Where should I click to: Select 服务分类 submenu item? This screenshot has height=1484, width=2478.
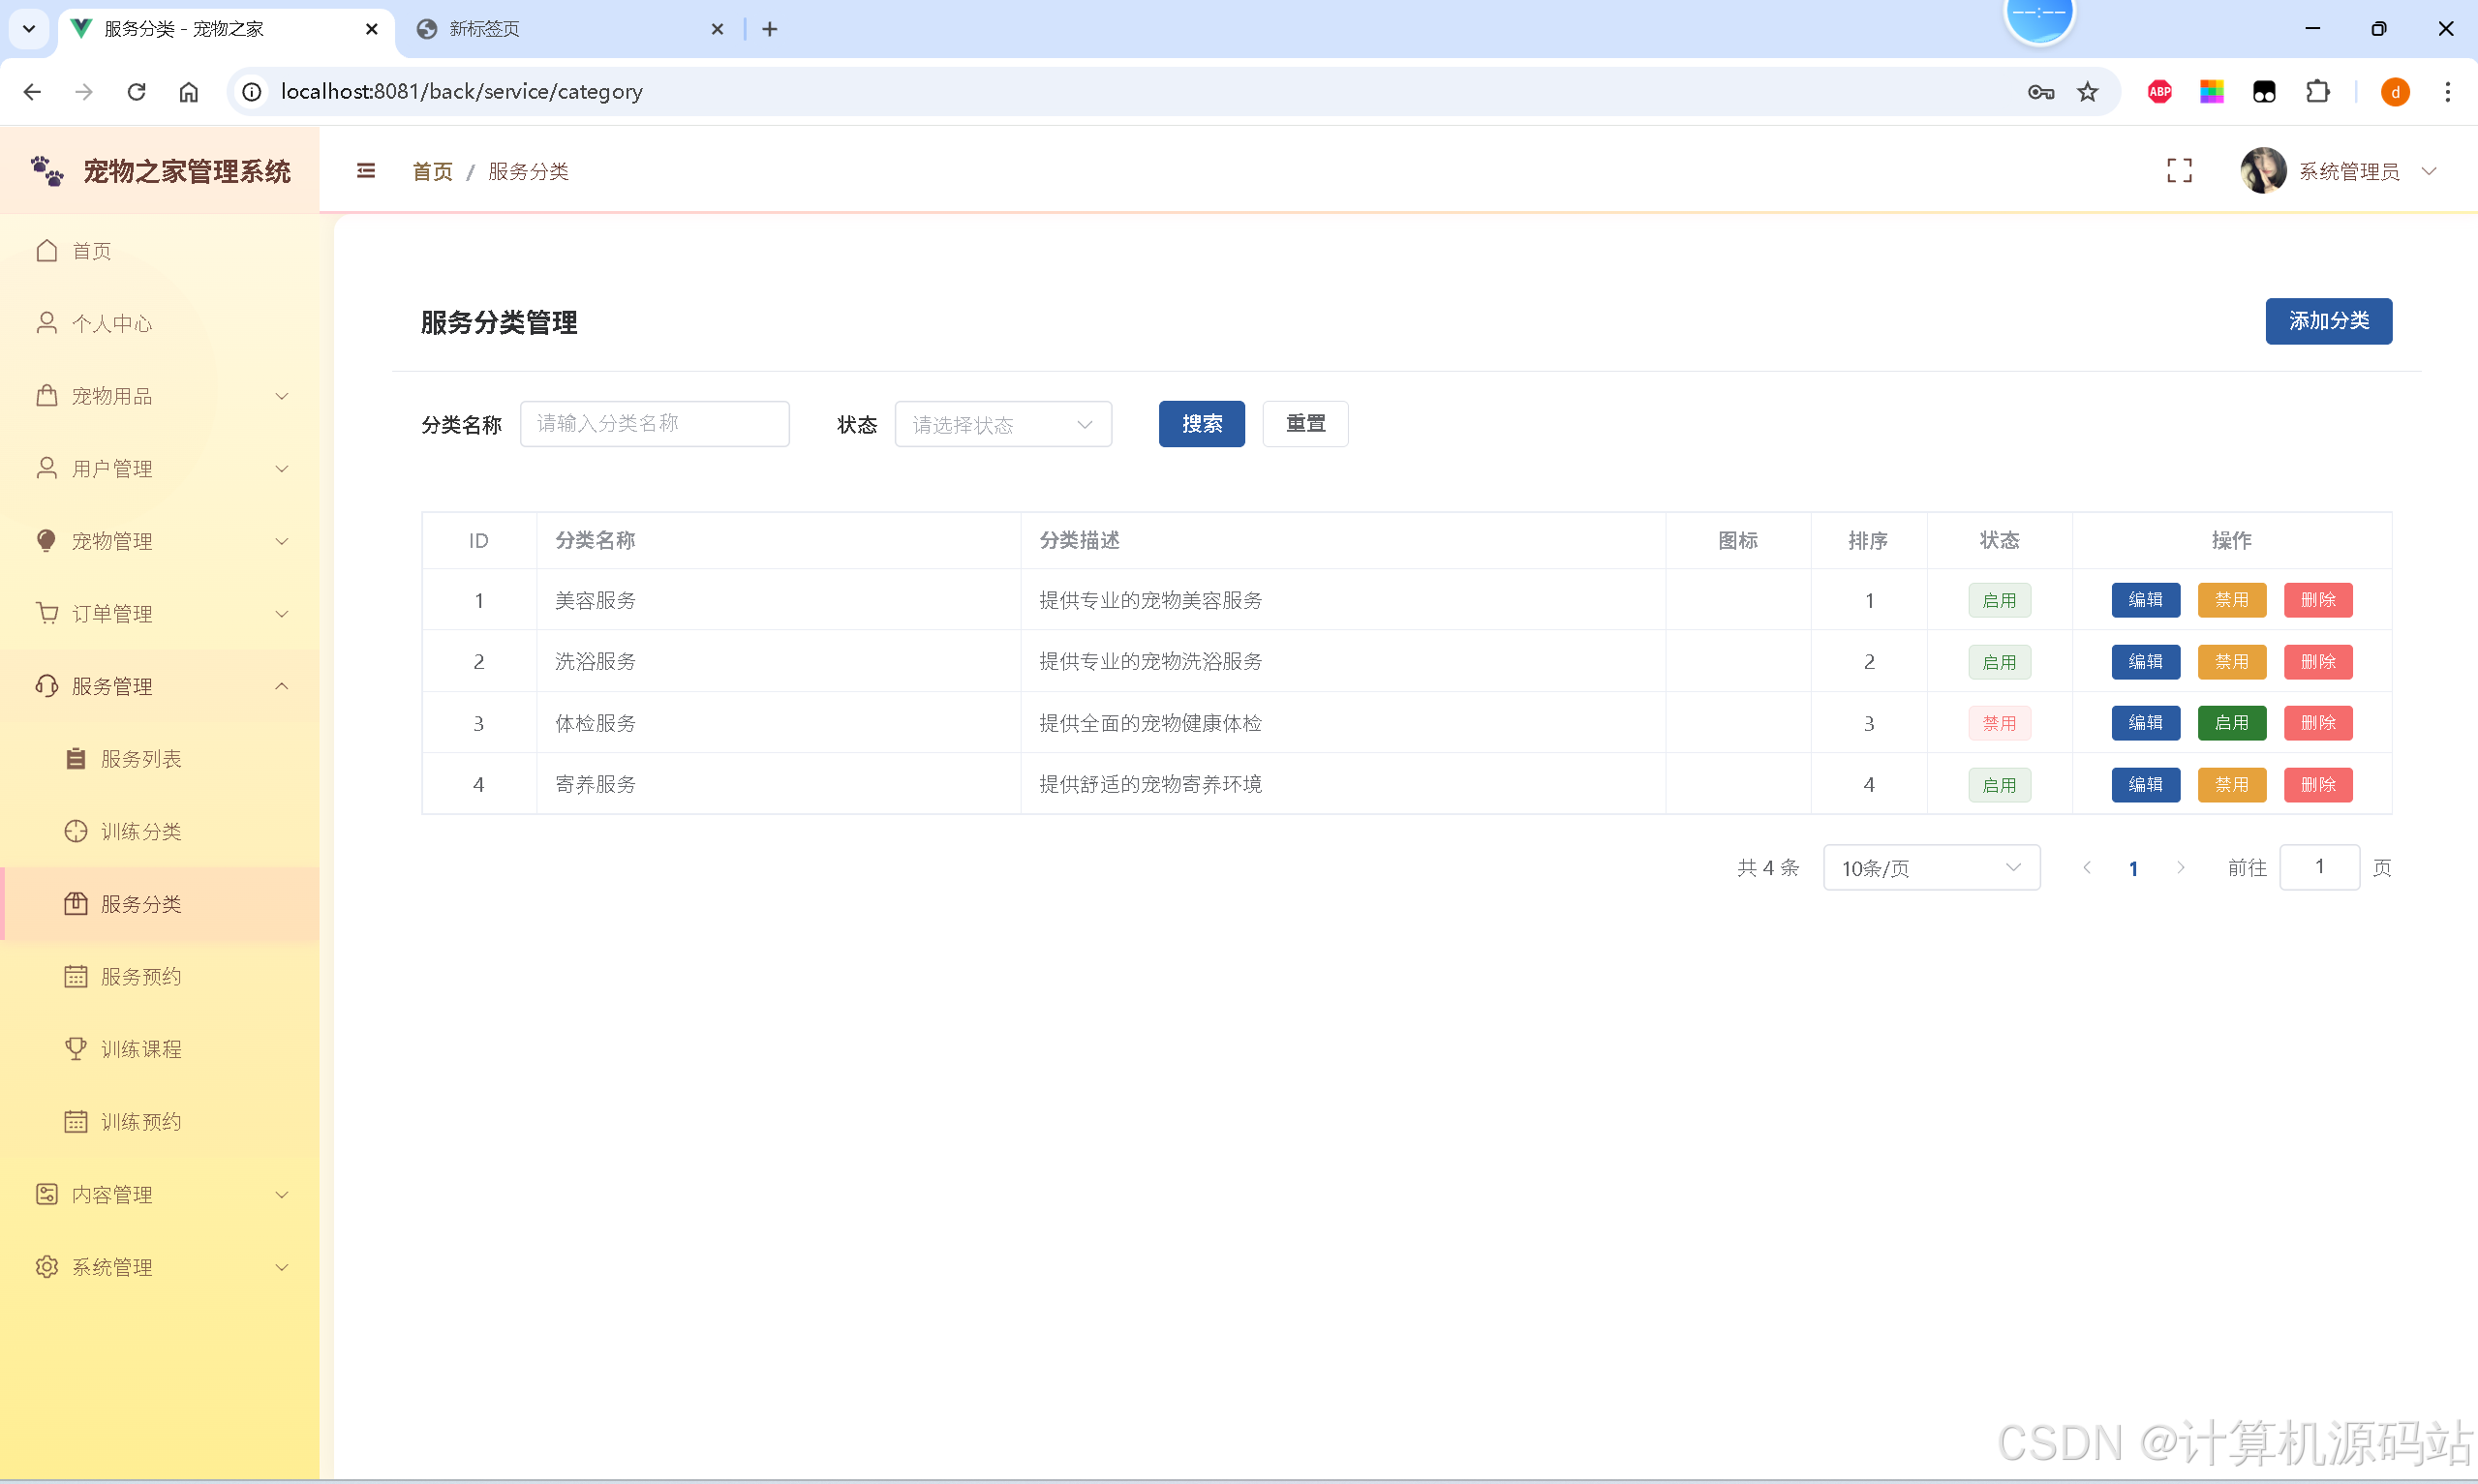[160, 904]
